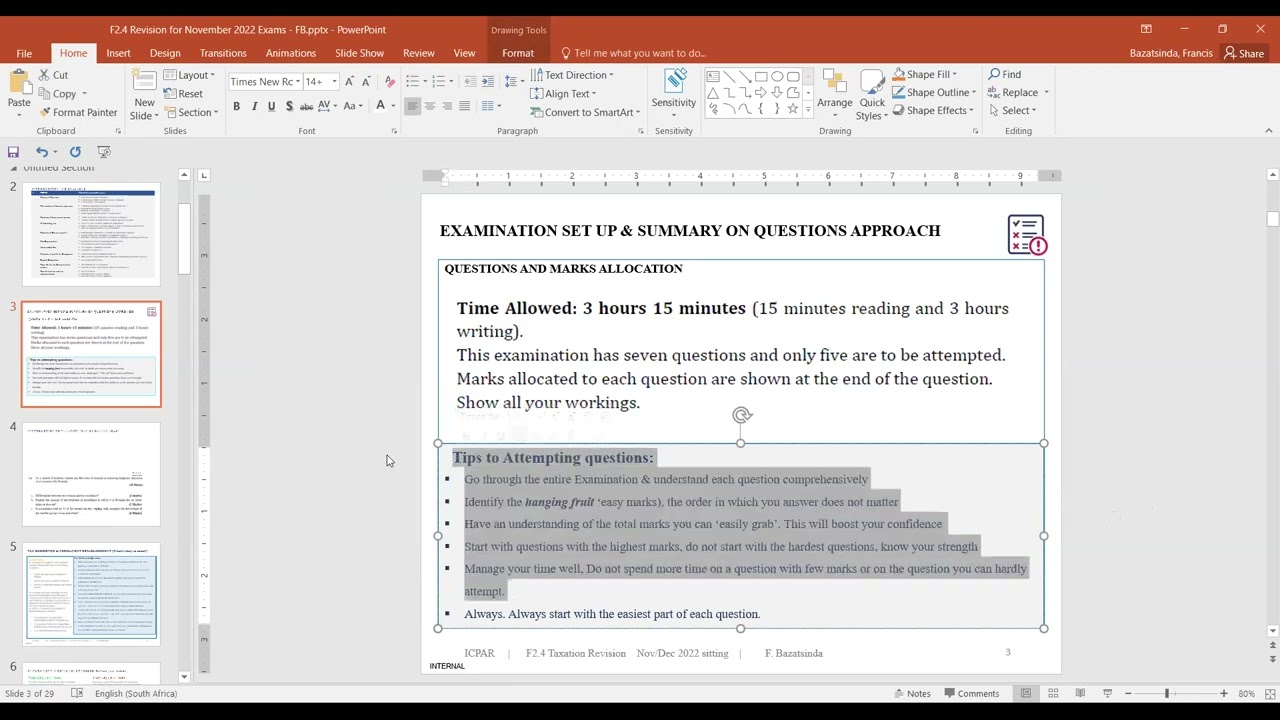Switch to the Slide Show tab
The width and height of the screenshot is (1280, 720).
(359, 53)
